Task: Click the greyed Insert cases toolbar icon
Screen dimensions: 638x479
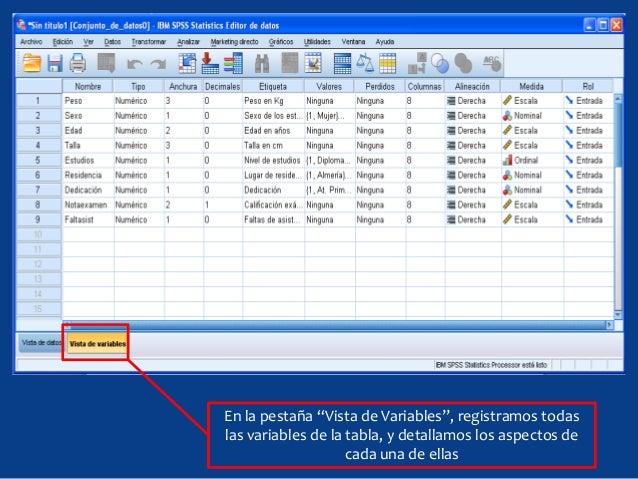Action: (x=290, y=63)
